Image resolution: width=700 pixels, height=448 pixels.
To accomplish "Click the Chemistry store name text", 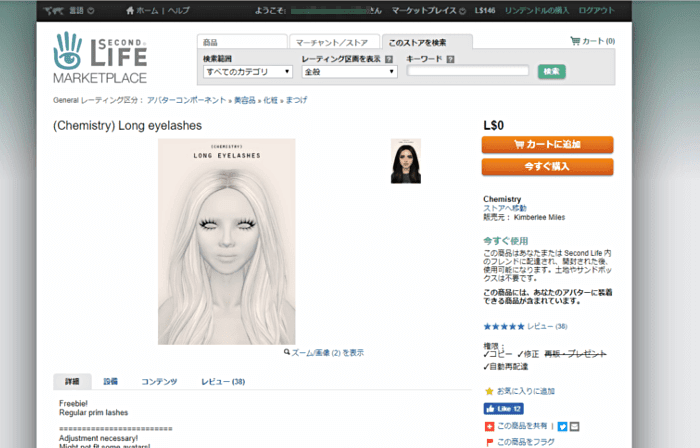I will (502, 199).
